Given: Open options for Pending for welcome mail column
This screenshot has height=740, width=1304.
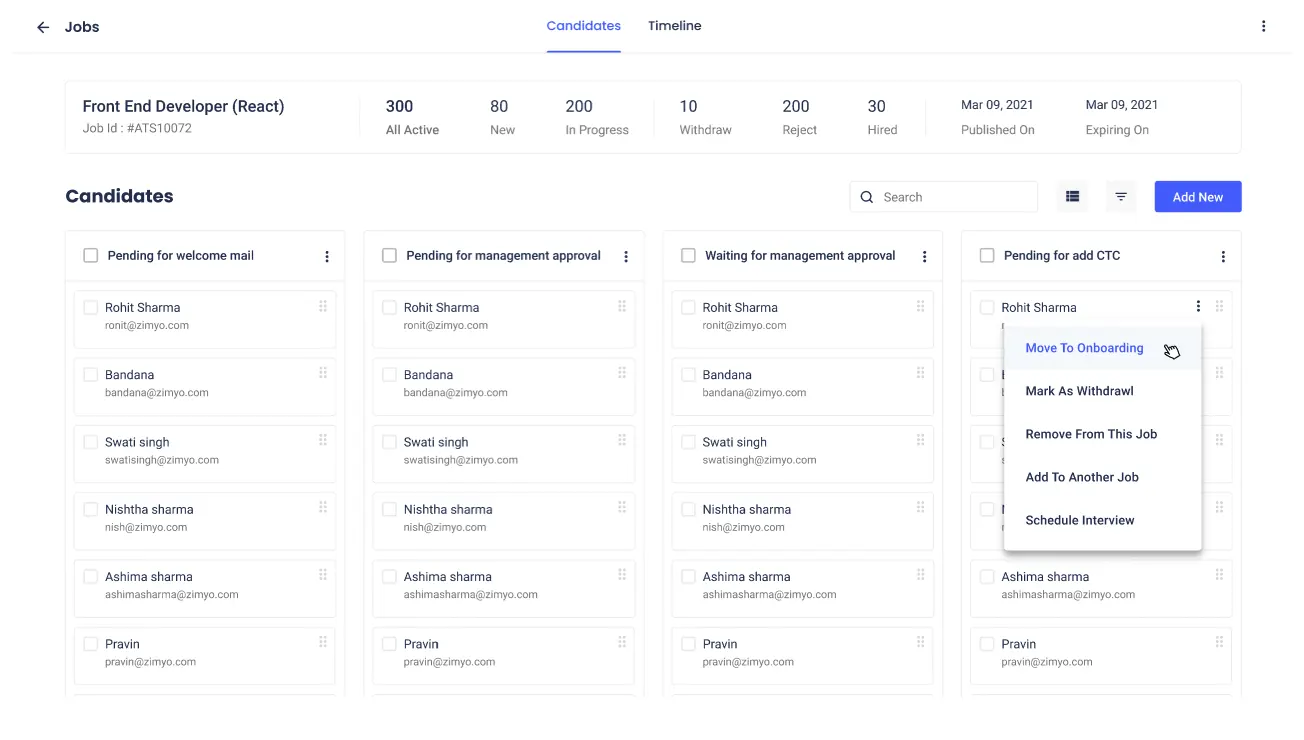Looking at the screenshot, I should point(327,257).
